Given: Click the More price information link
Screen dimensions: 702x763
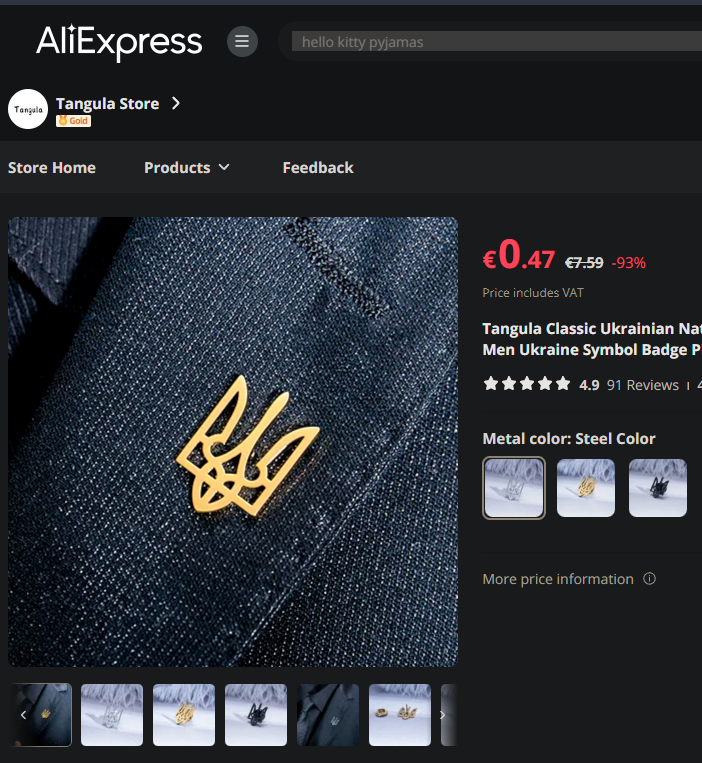Looking at the screenshot, I should point(558,579).
